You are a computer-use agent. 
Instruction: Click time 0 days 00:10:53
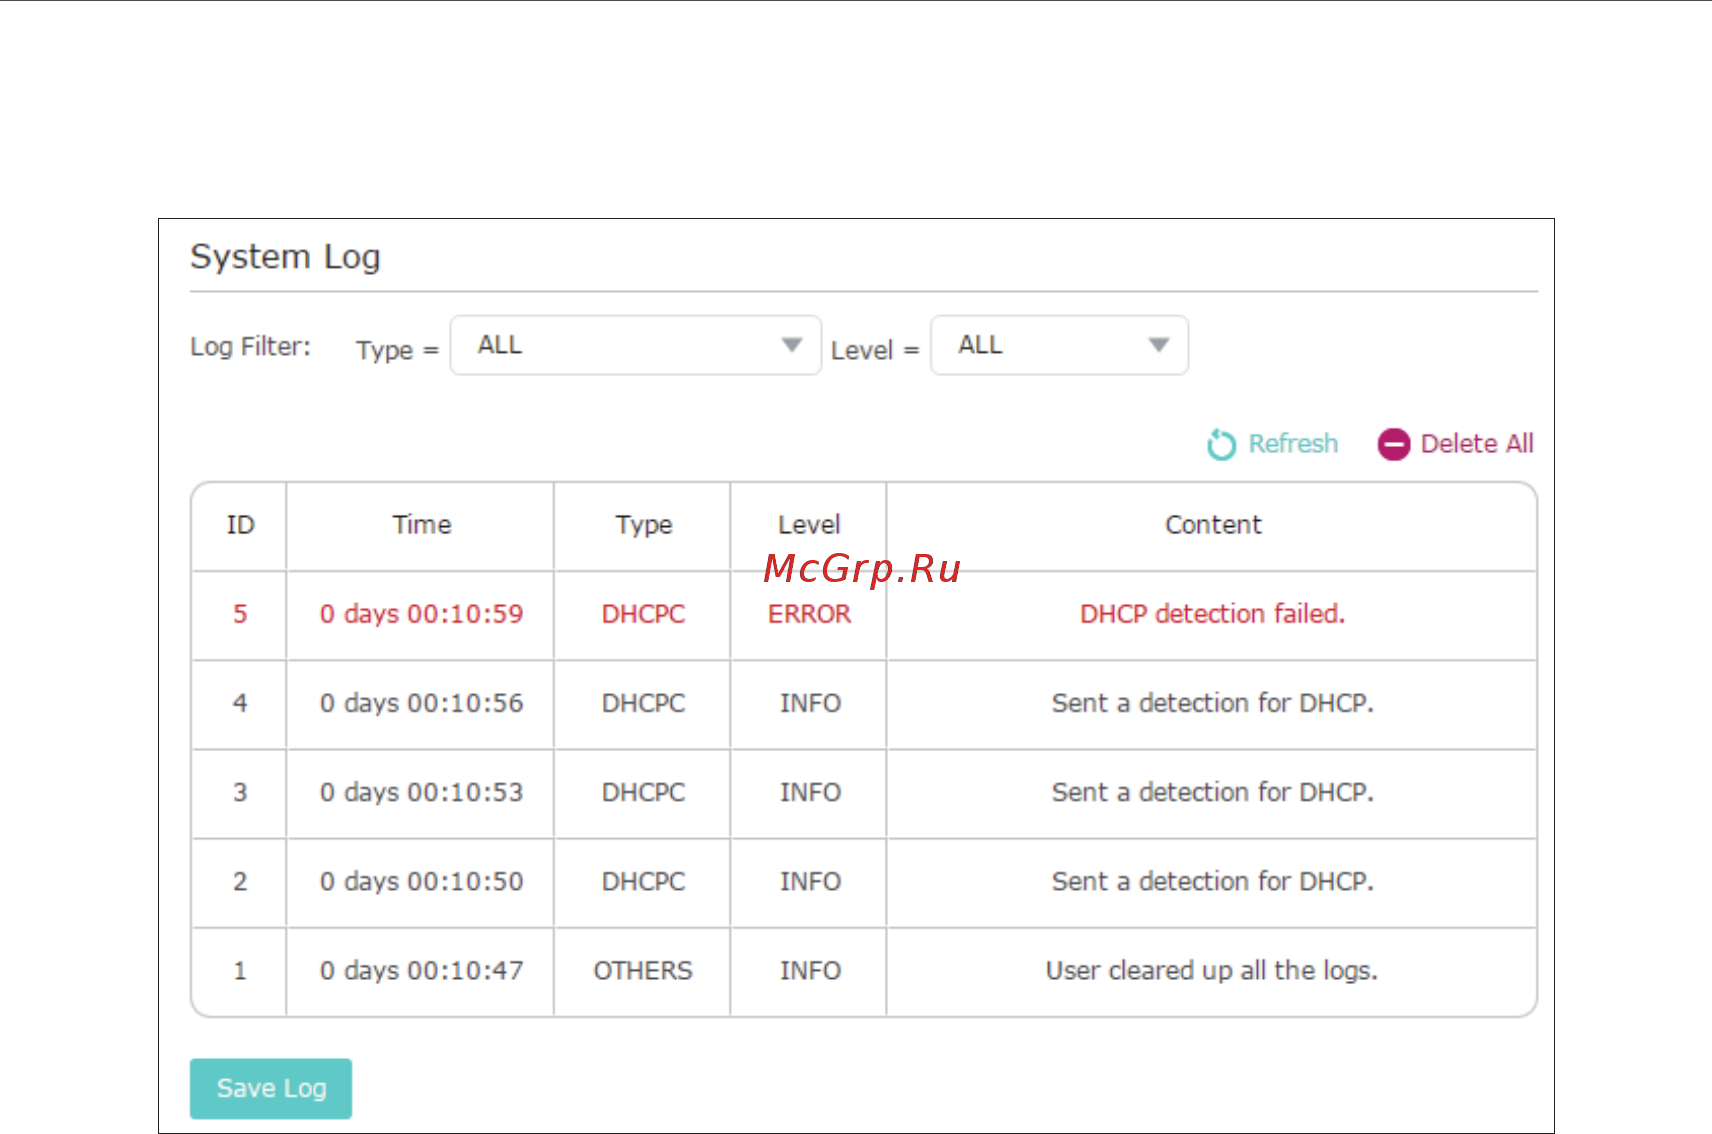pos(421,792)
